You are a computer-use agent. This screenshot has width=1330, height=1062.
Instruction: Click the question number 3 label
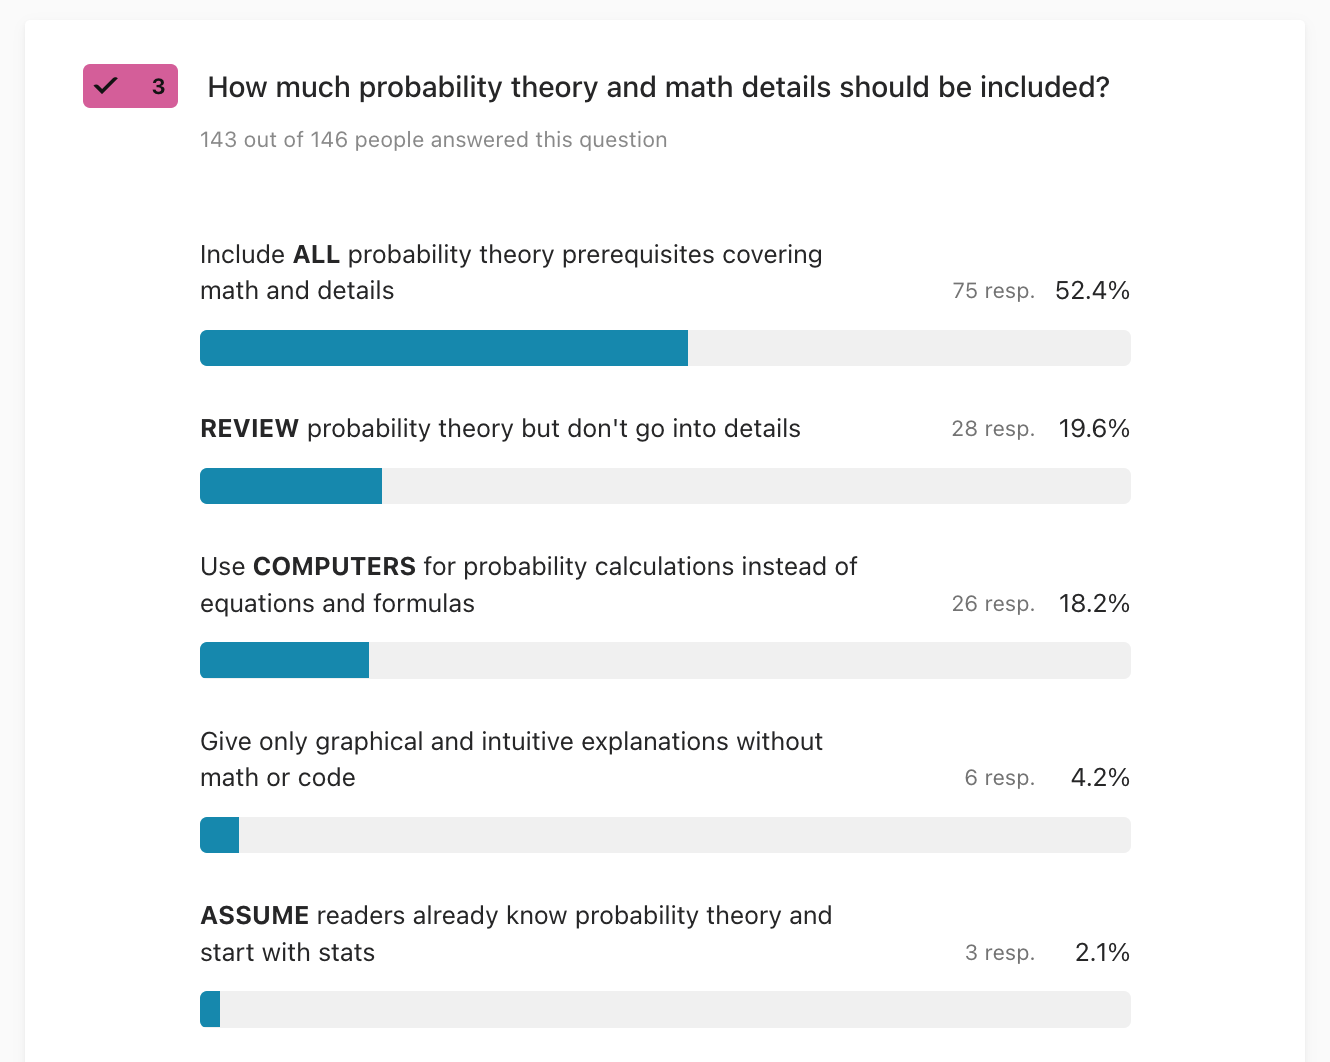[158, 87]
